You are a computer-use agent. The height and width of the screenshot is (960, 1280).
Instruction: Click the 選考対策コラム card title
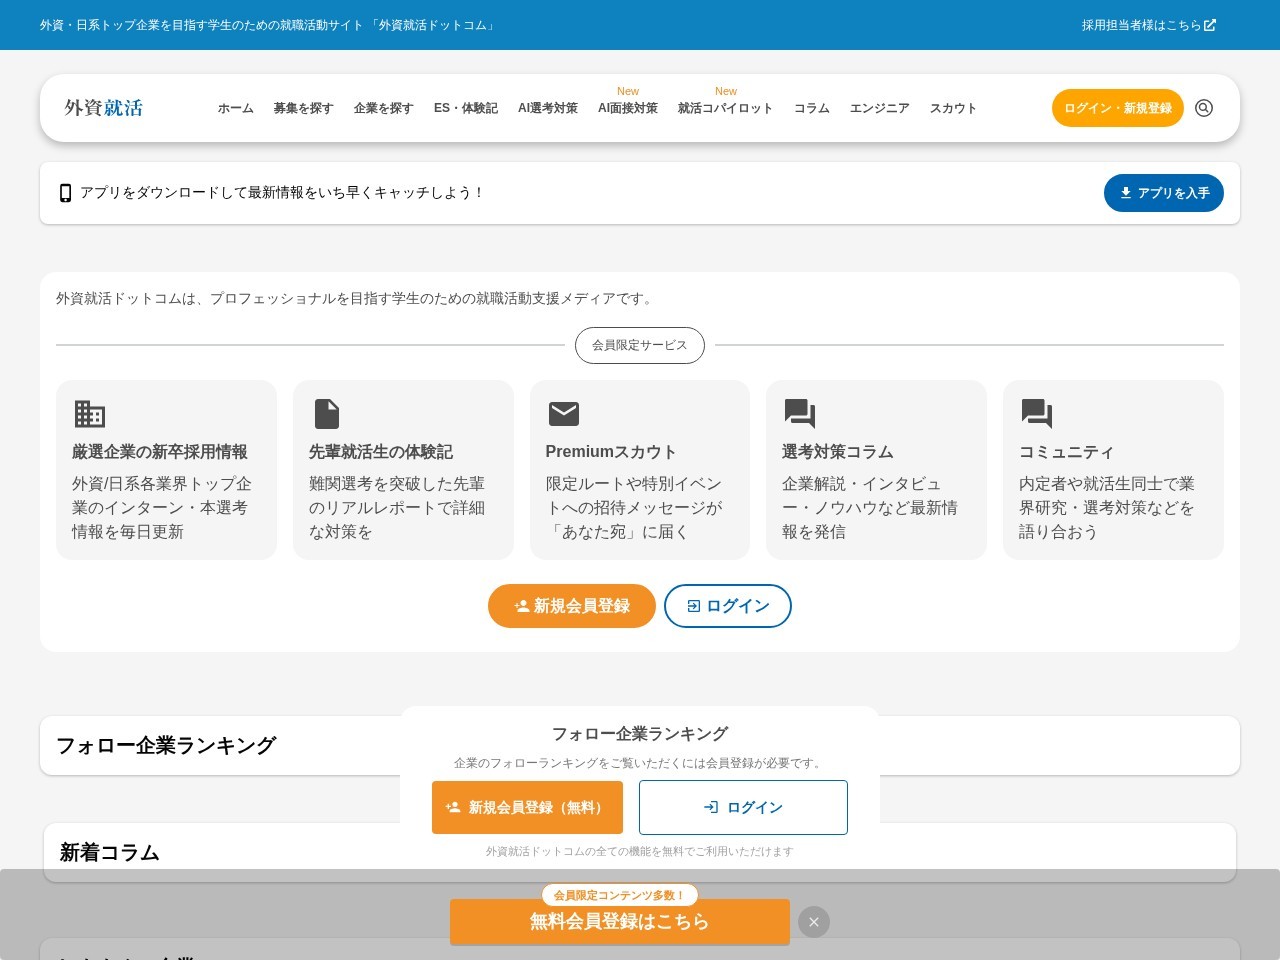pos(838,452)
